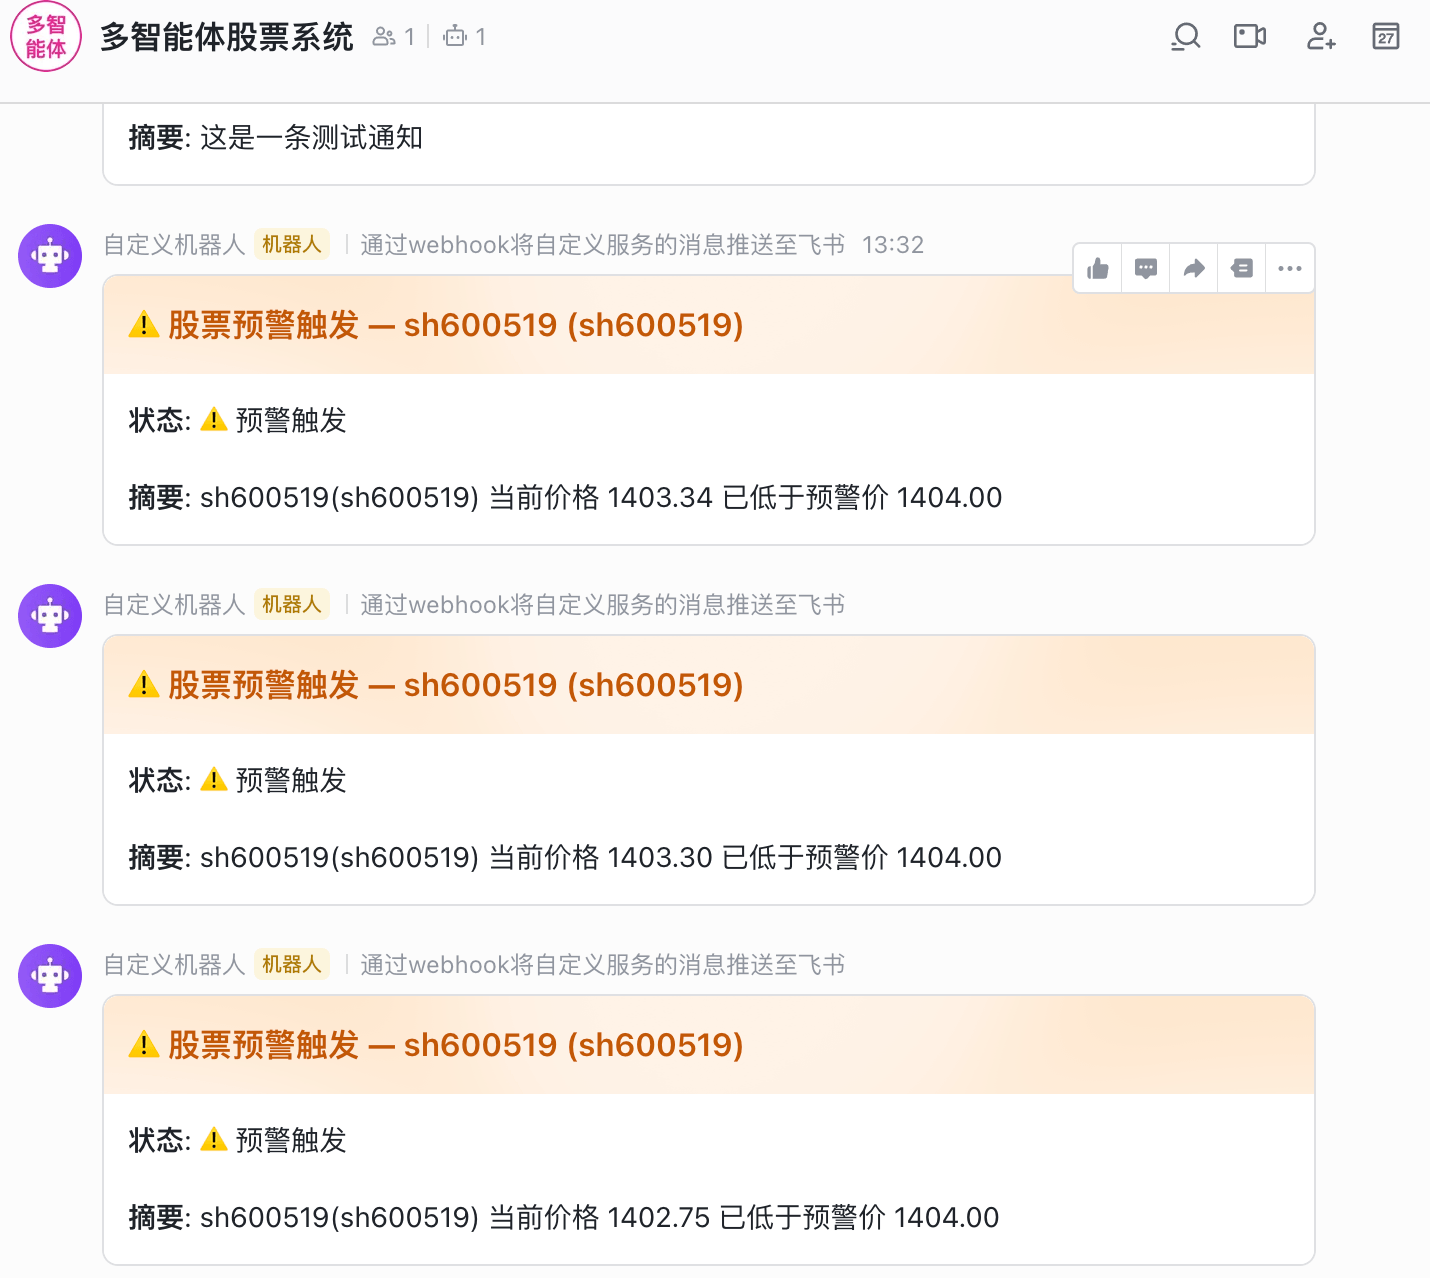This screenshot has width=1430, height=1278.
Task: View the group member count
Action: (x=393, y=37)
